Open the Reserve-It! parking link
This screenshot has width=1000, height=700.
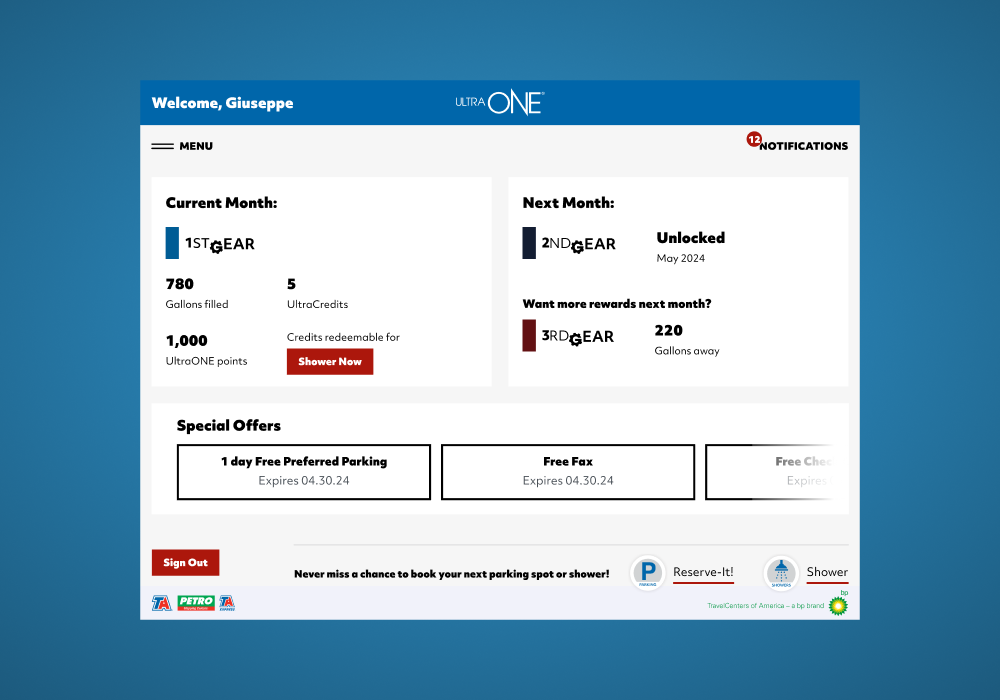[703, 572]
